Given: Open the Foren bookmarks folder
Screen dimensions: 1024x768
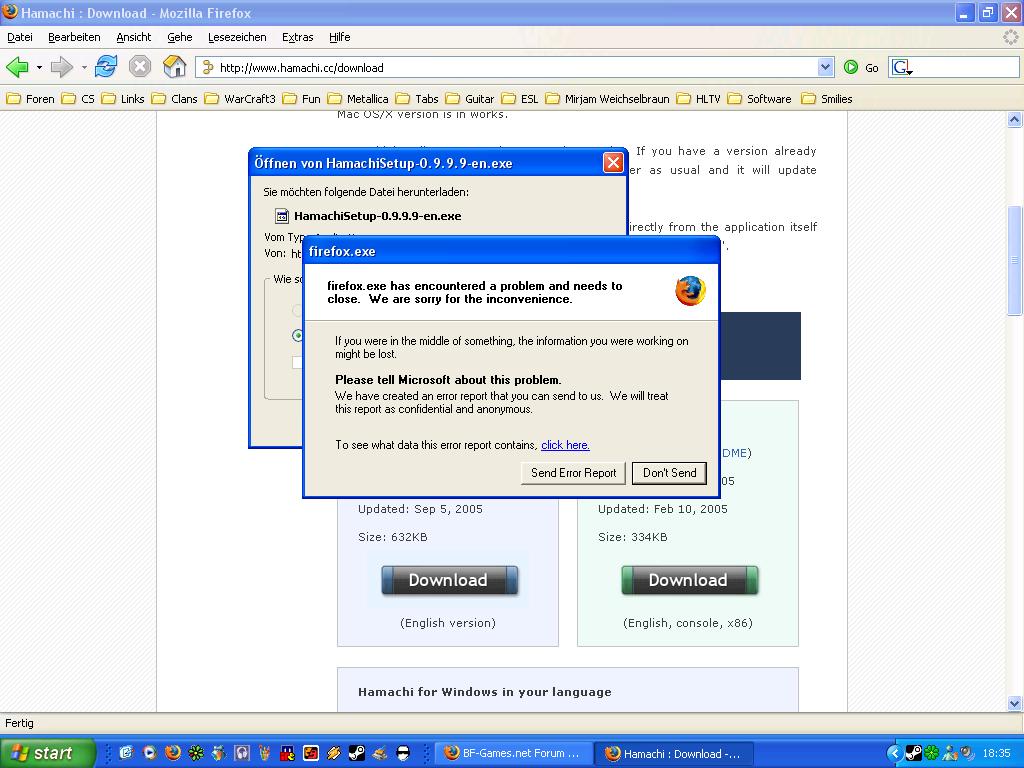Looking at the screenshot, I should click(x=30, y=99).
